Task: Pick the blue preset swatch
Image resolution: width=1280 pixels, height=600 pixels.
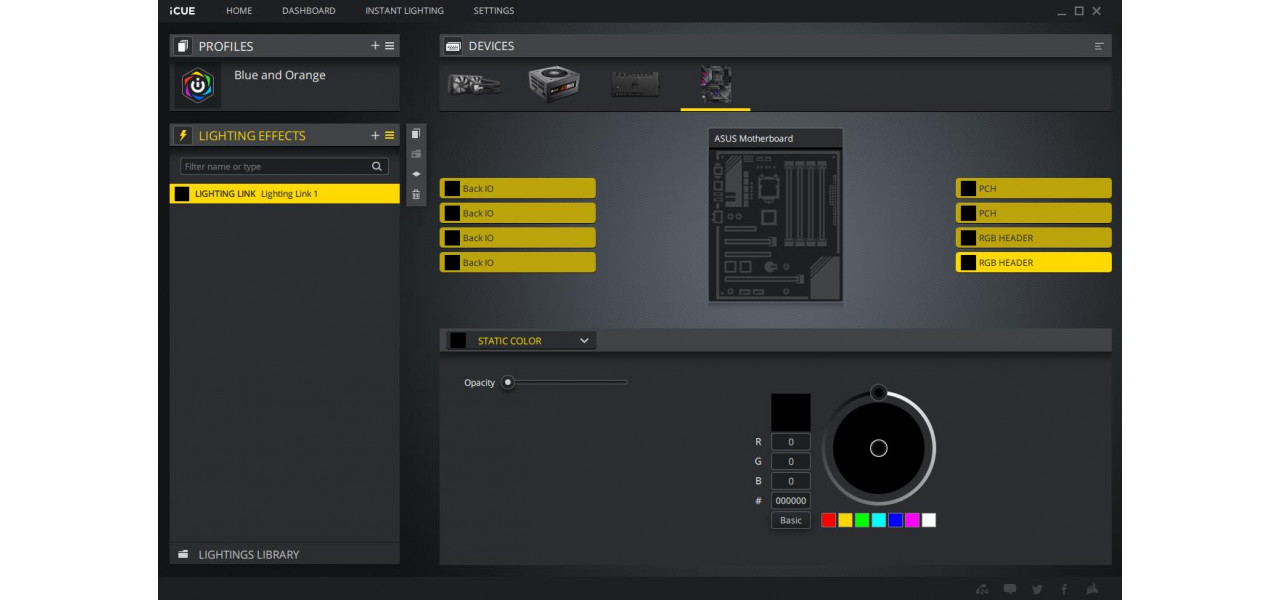Action: pyautogui.click(x=895, y=520)
